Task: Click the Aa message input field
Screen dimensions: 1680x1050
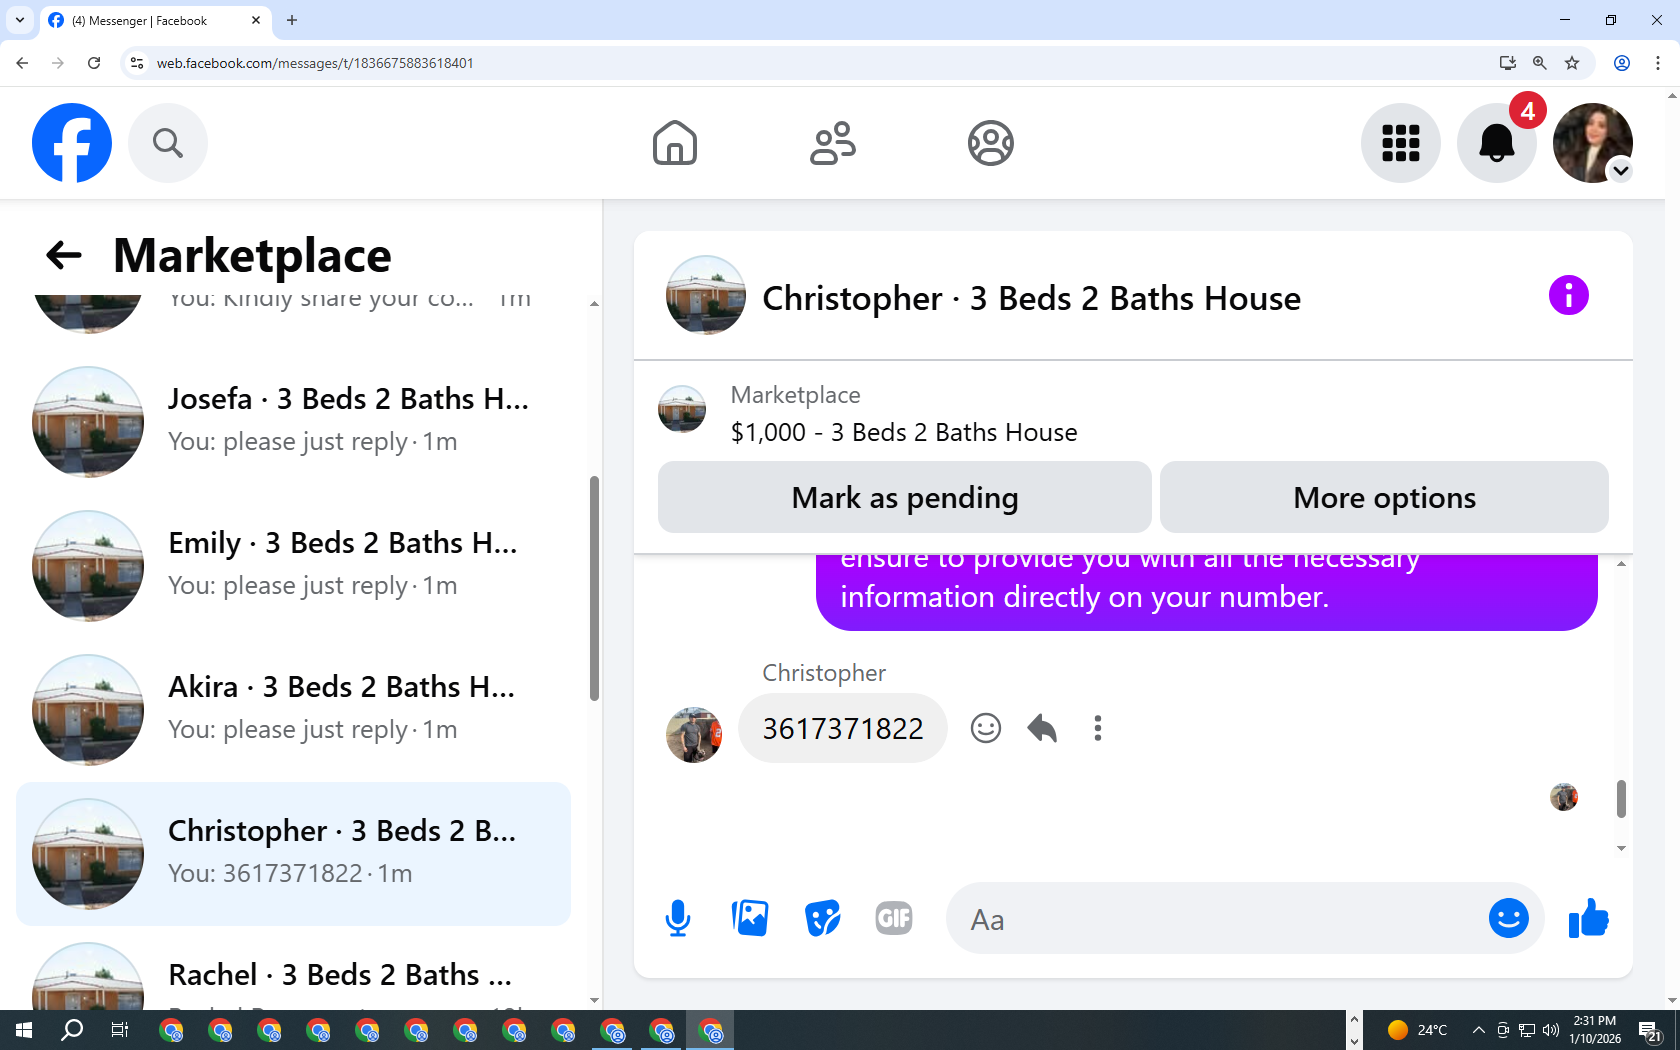Action: click(x=1215, y=918)
